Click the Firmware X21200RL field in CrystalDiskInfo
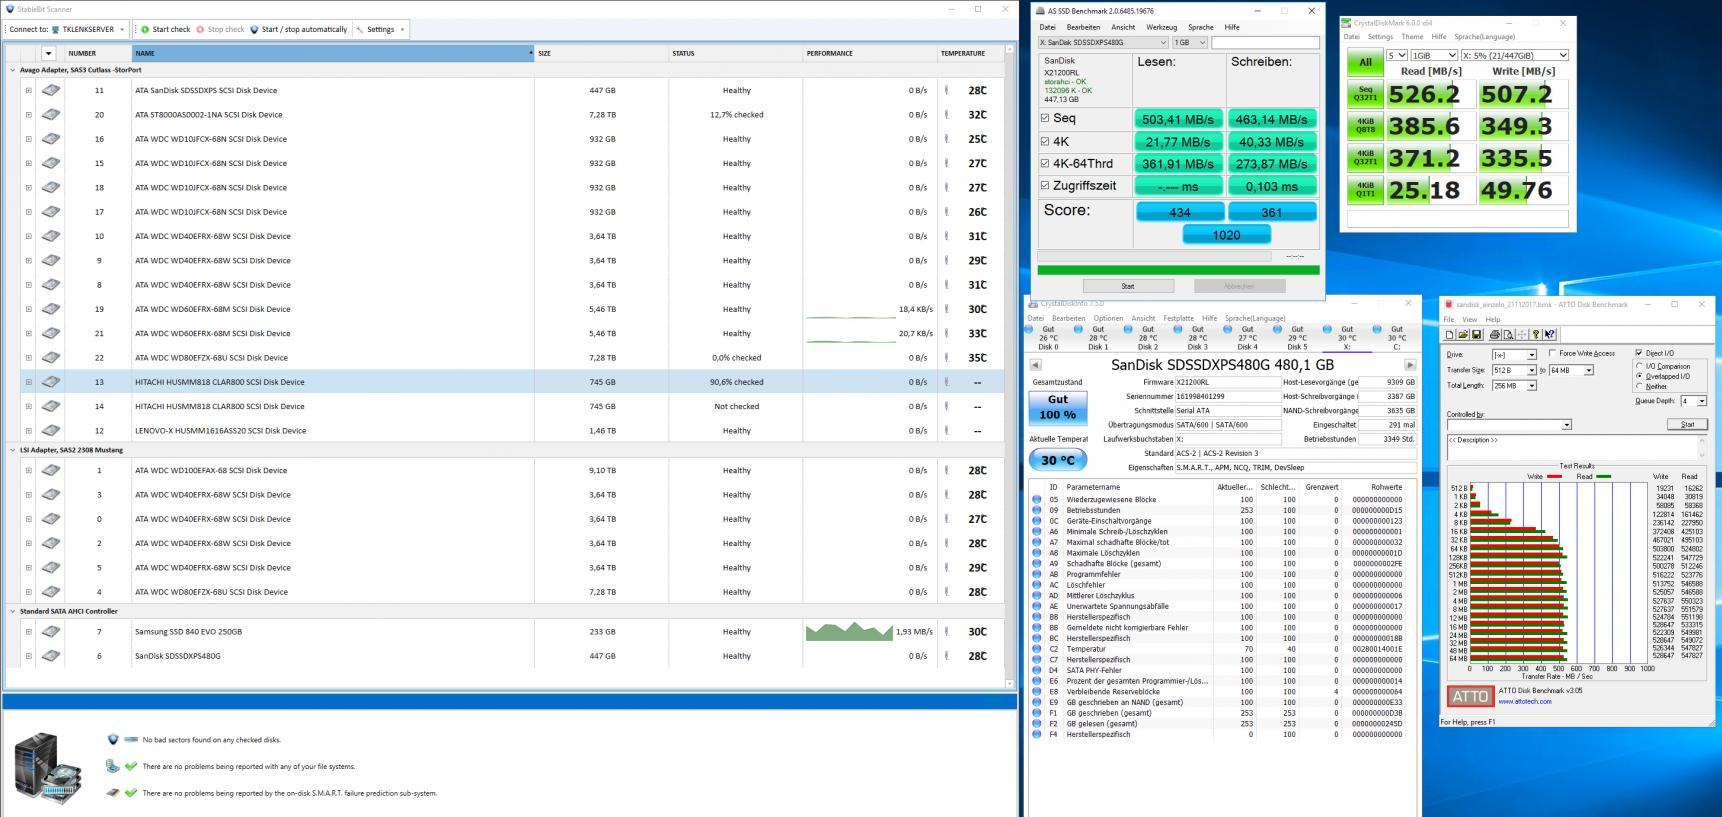The height and width of the screenshot is (817, 1722). pyautogui.click(x=1228, y=382)
